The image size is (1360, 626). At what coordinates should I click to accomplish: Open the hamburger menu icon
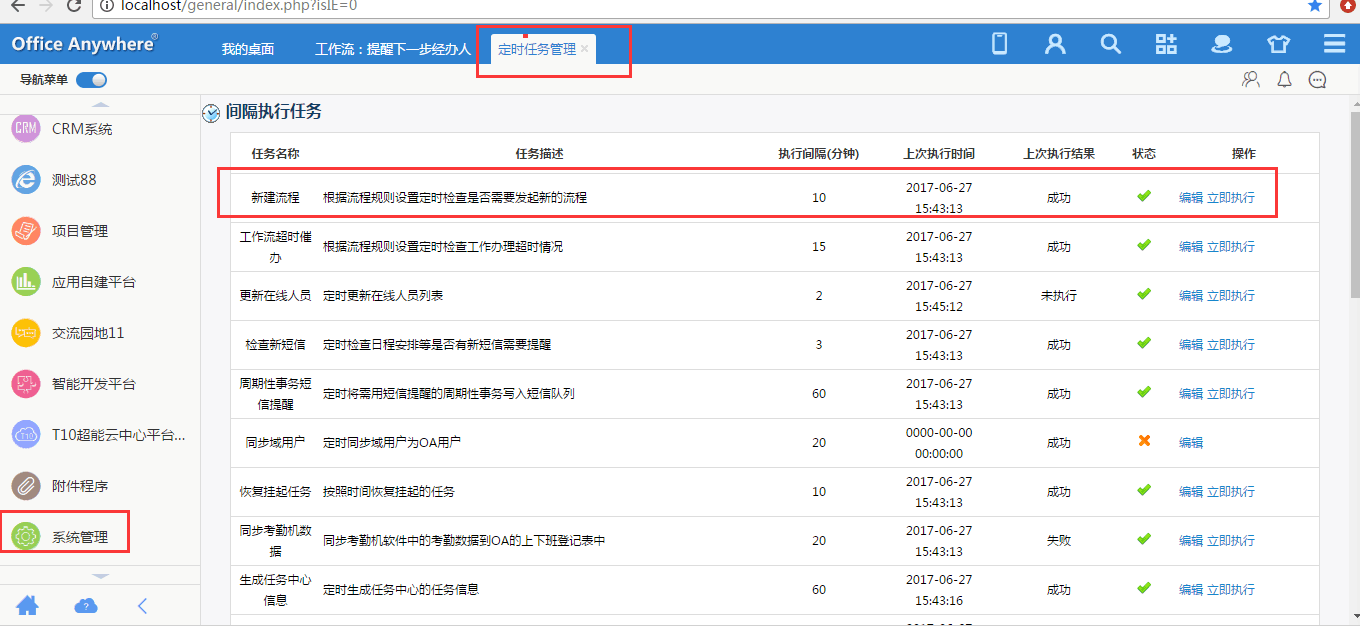[x=1334, y=44]
